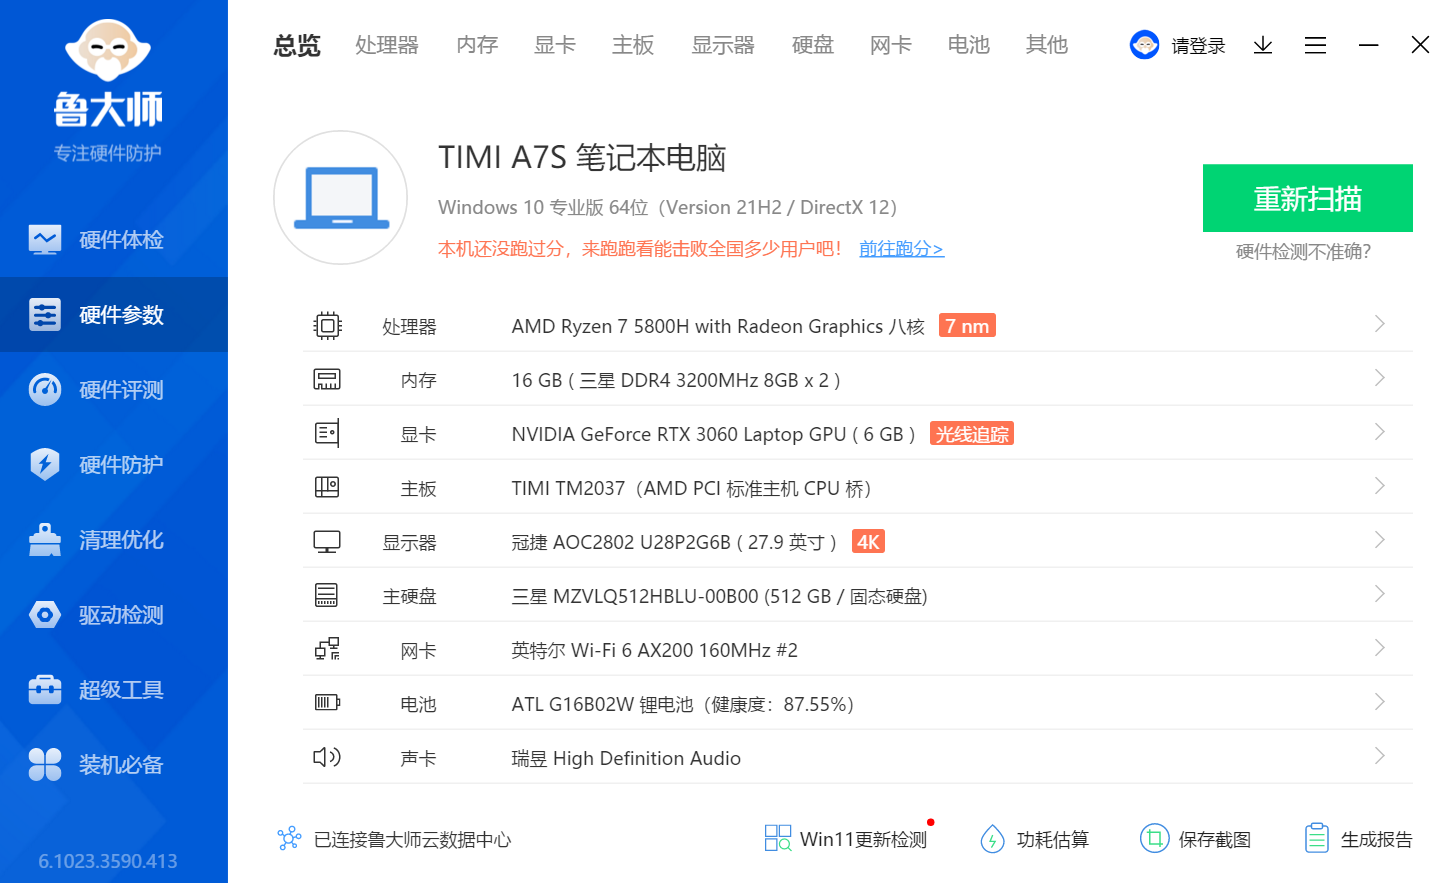Click the sound card speaker icon
The image size is (1447, 883).
pos(327,757)
